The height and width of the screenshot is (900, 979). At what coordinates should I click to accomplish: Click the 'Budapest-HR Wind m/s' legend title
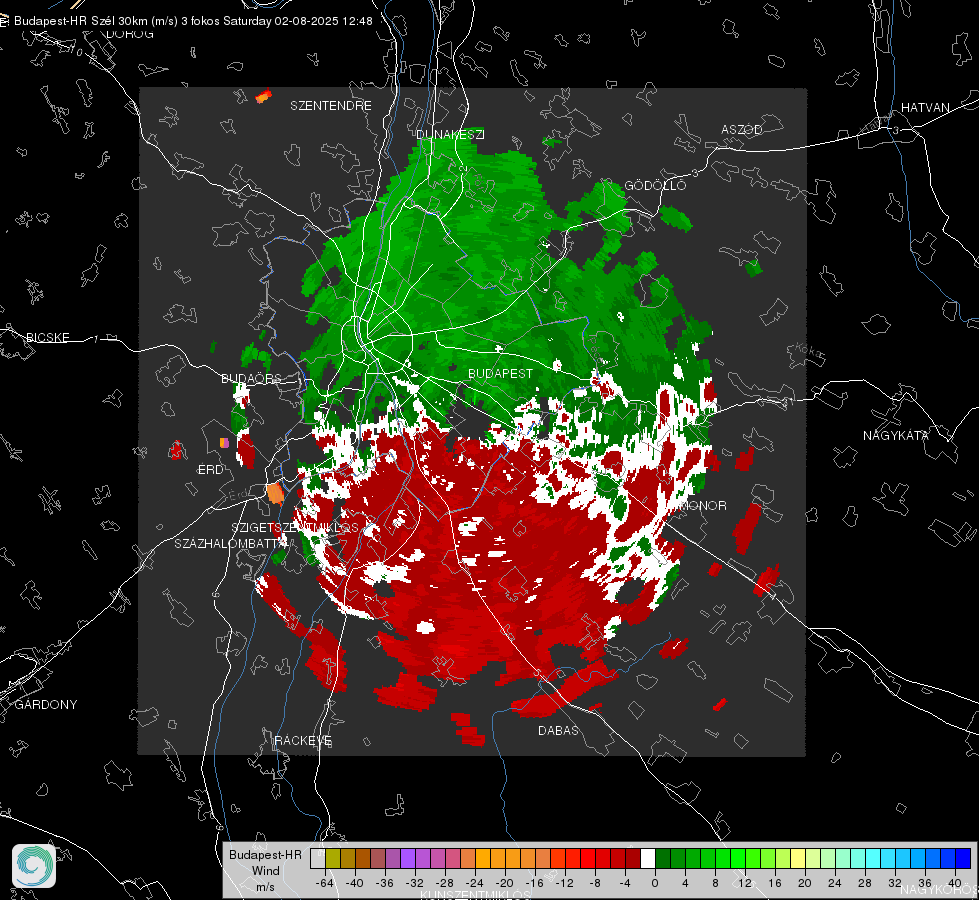(x=265, y=871)
